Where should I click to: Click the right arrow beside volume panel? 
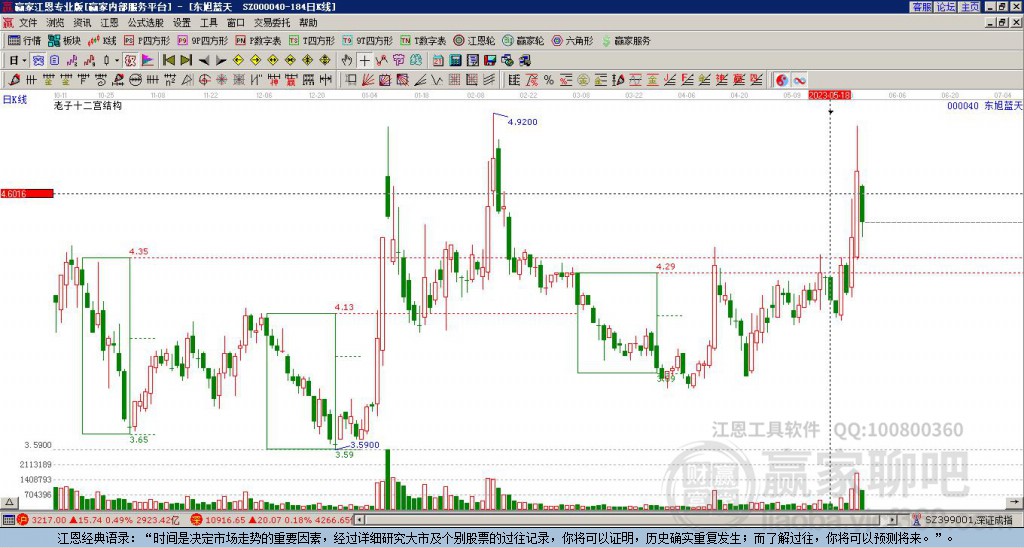1016,502
